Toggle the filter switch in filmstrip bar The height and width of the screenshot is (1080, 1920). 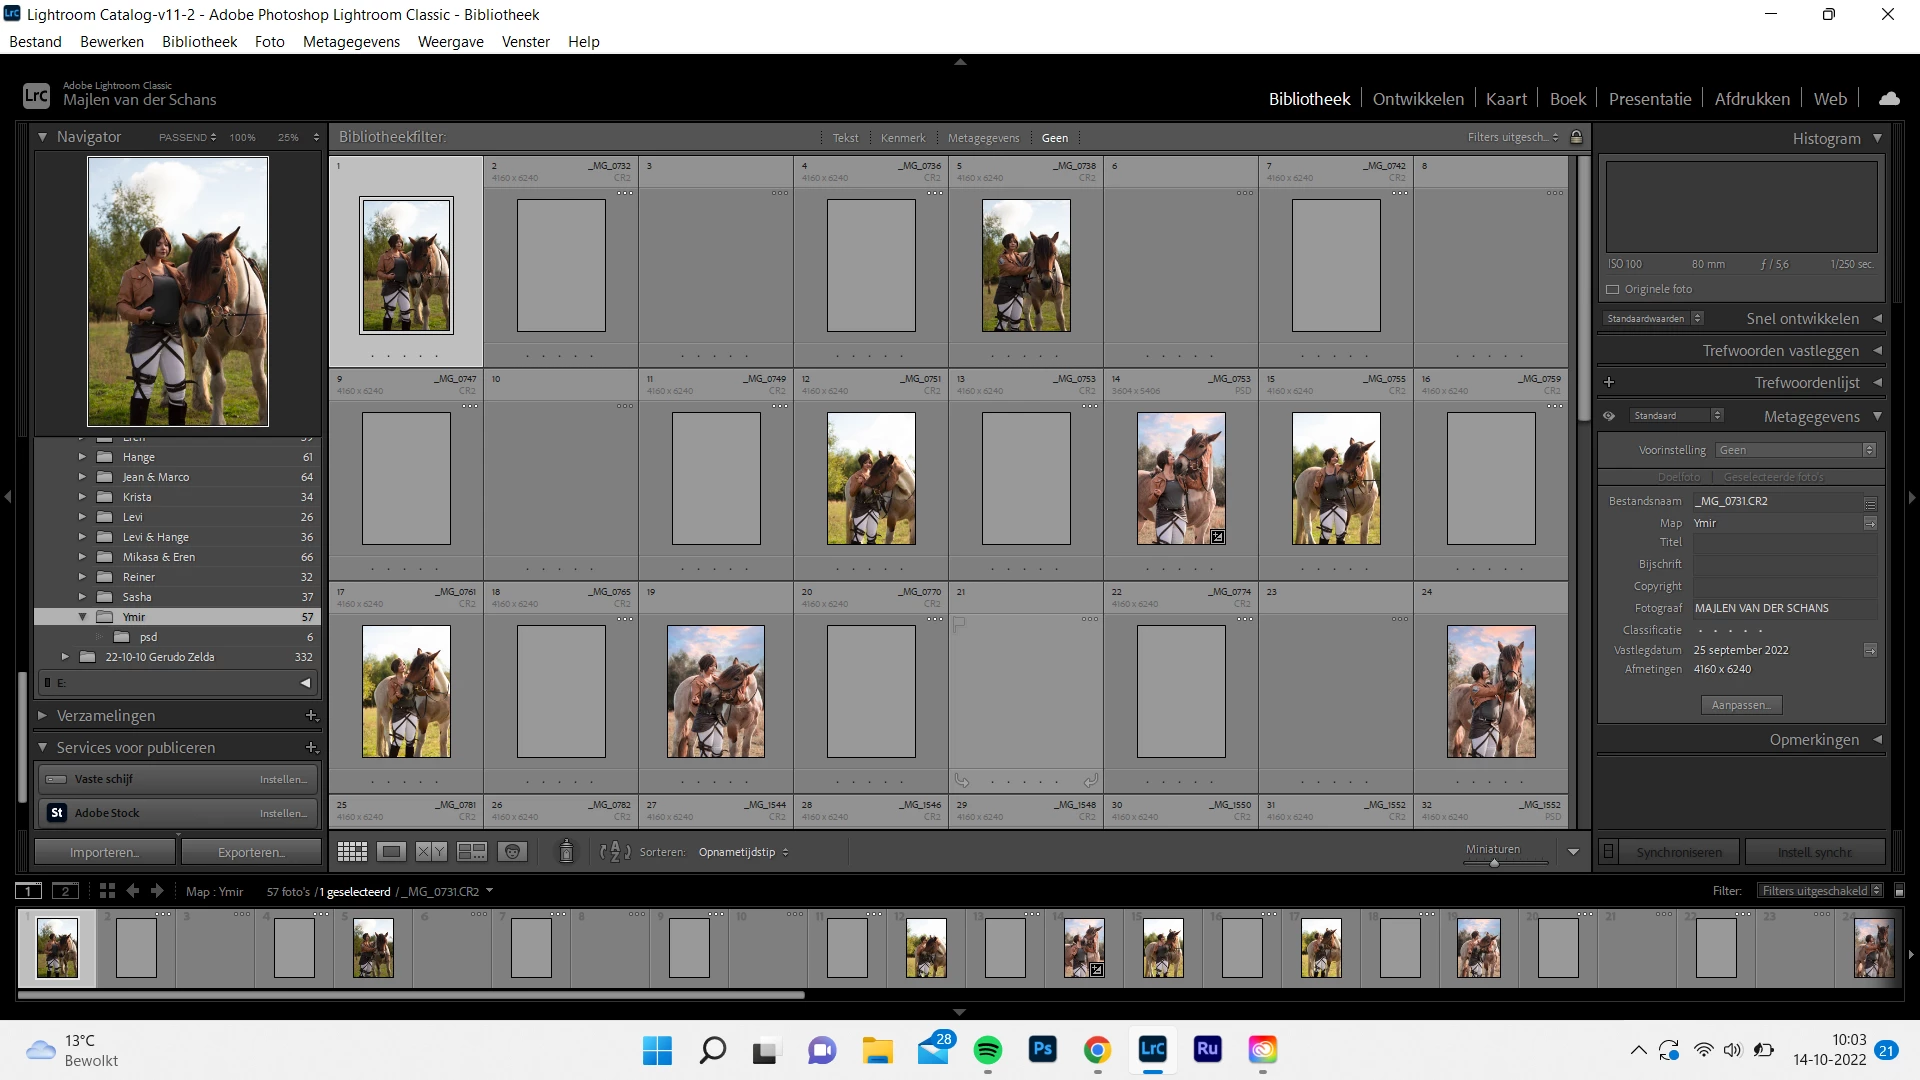click(1900, 891)
